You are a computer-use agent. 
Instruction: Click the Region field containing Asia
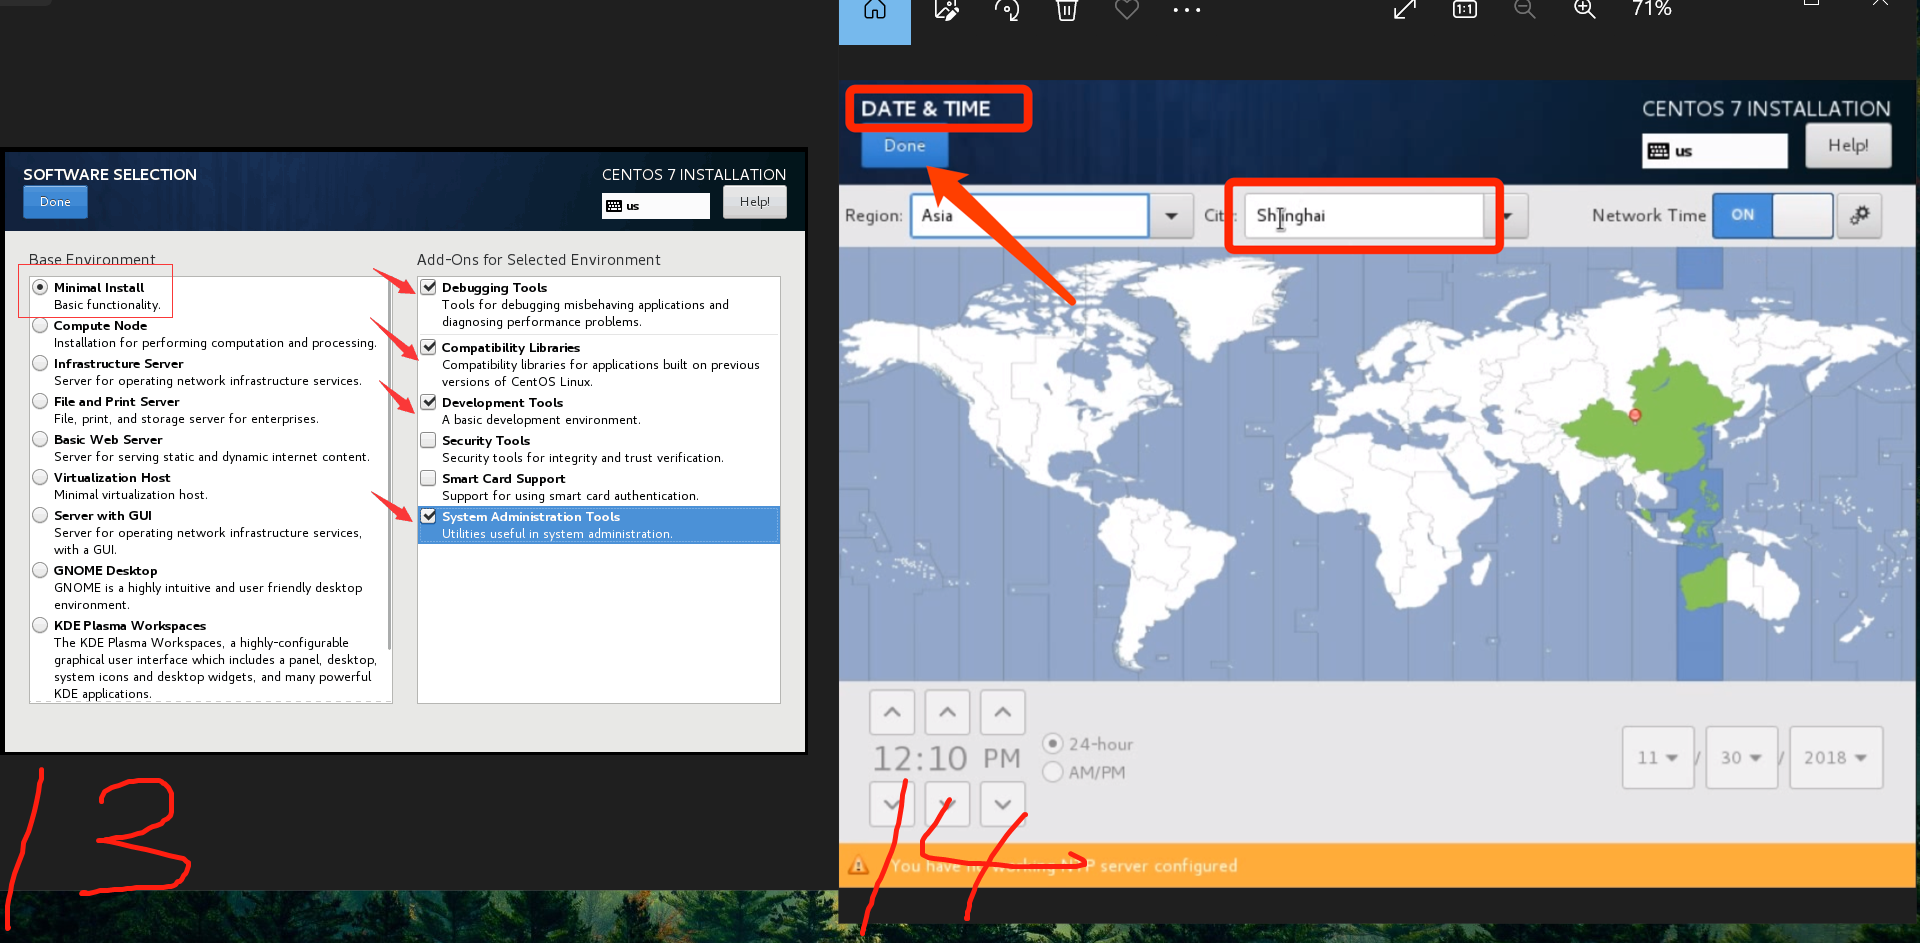[x=1029, y=215]
